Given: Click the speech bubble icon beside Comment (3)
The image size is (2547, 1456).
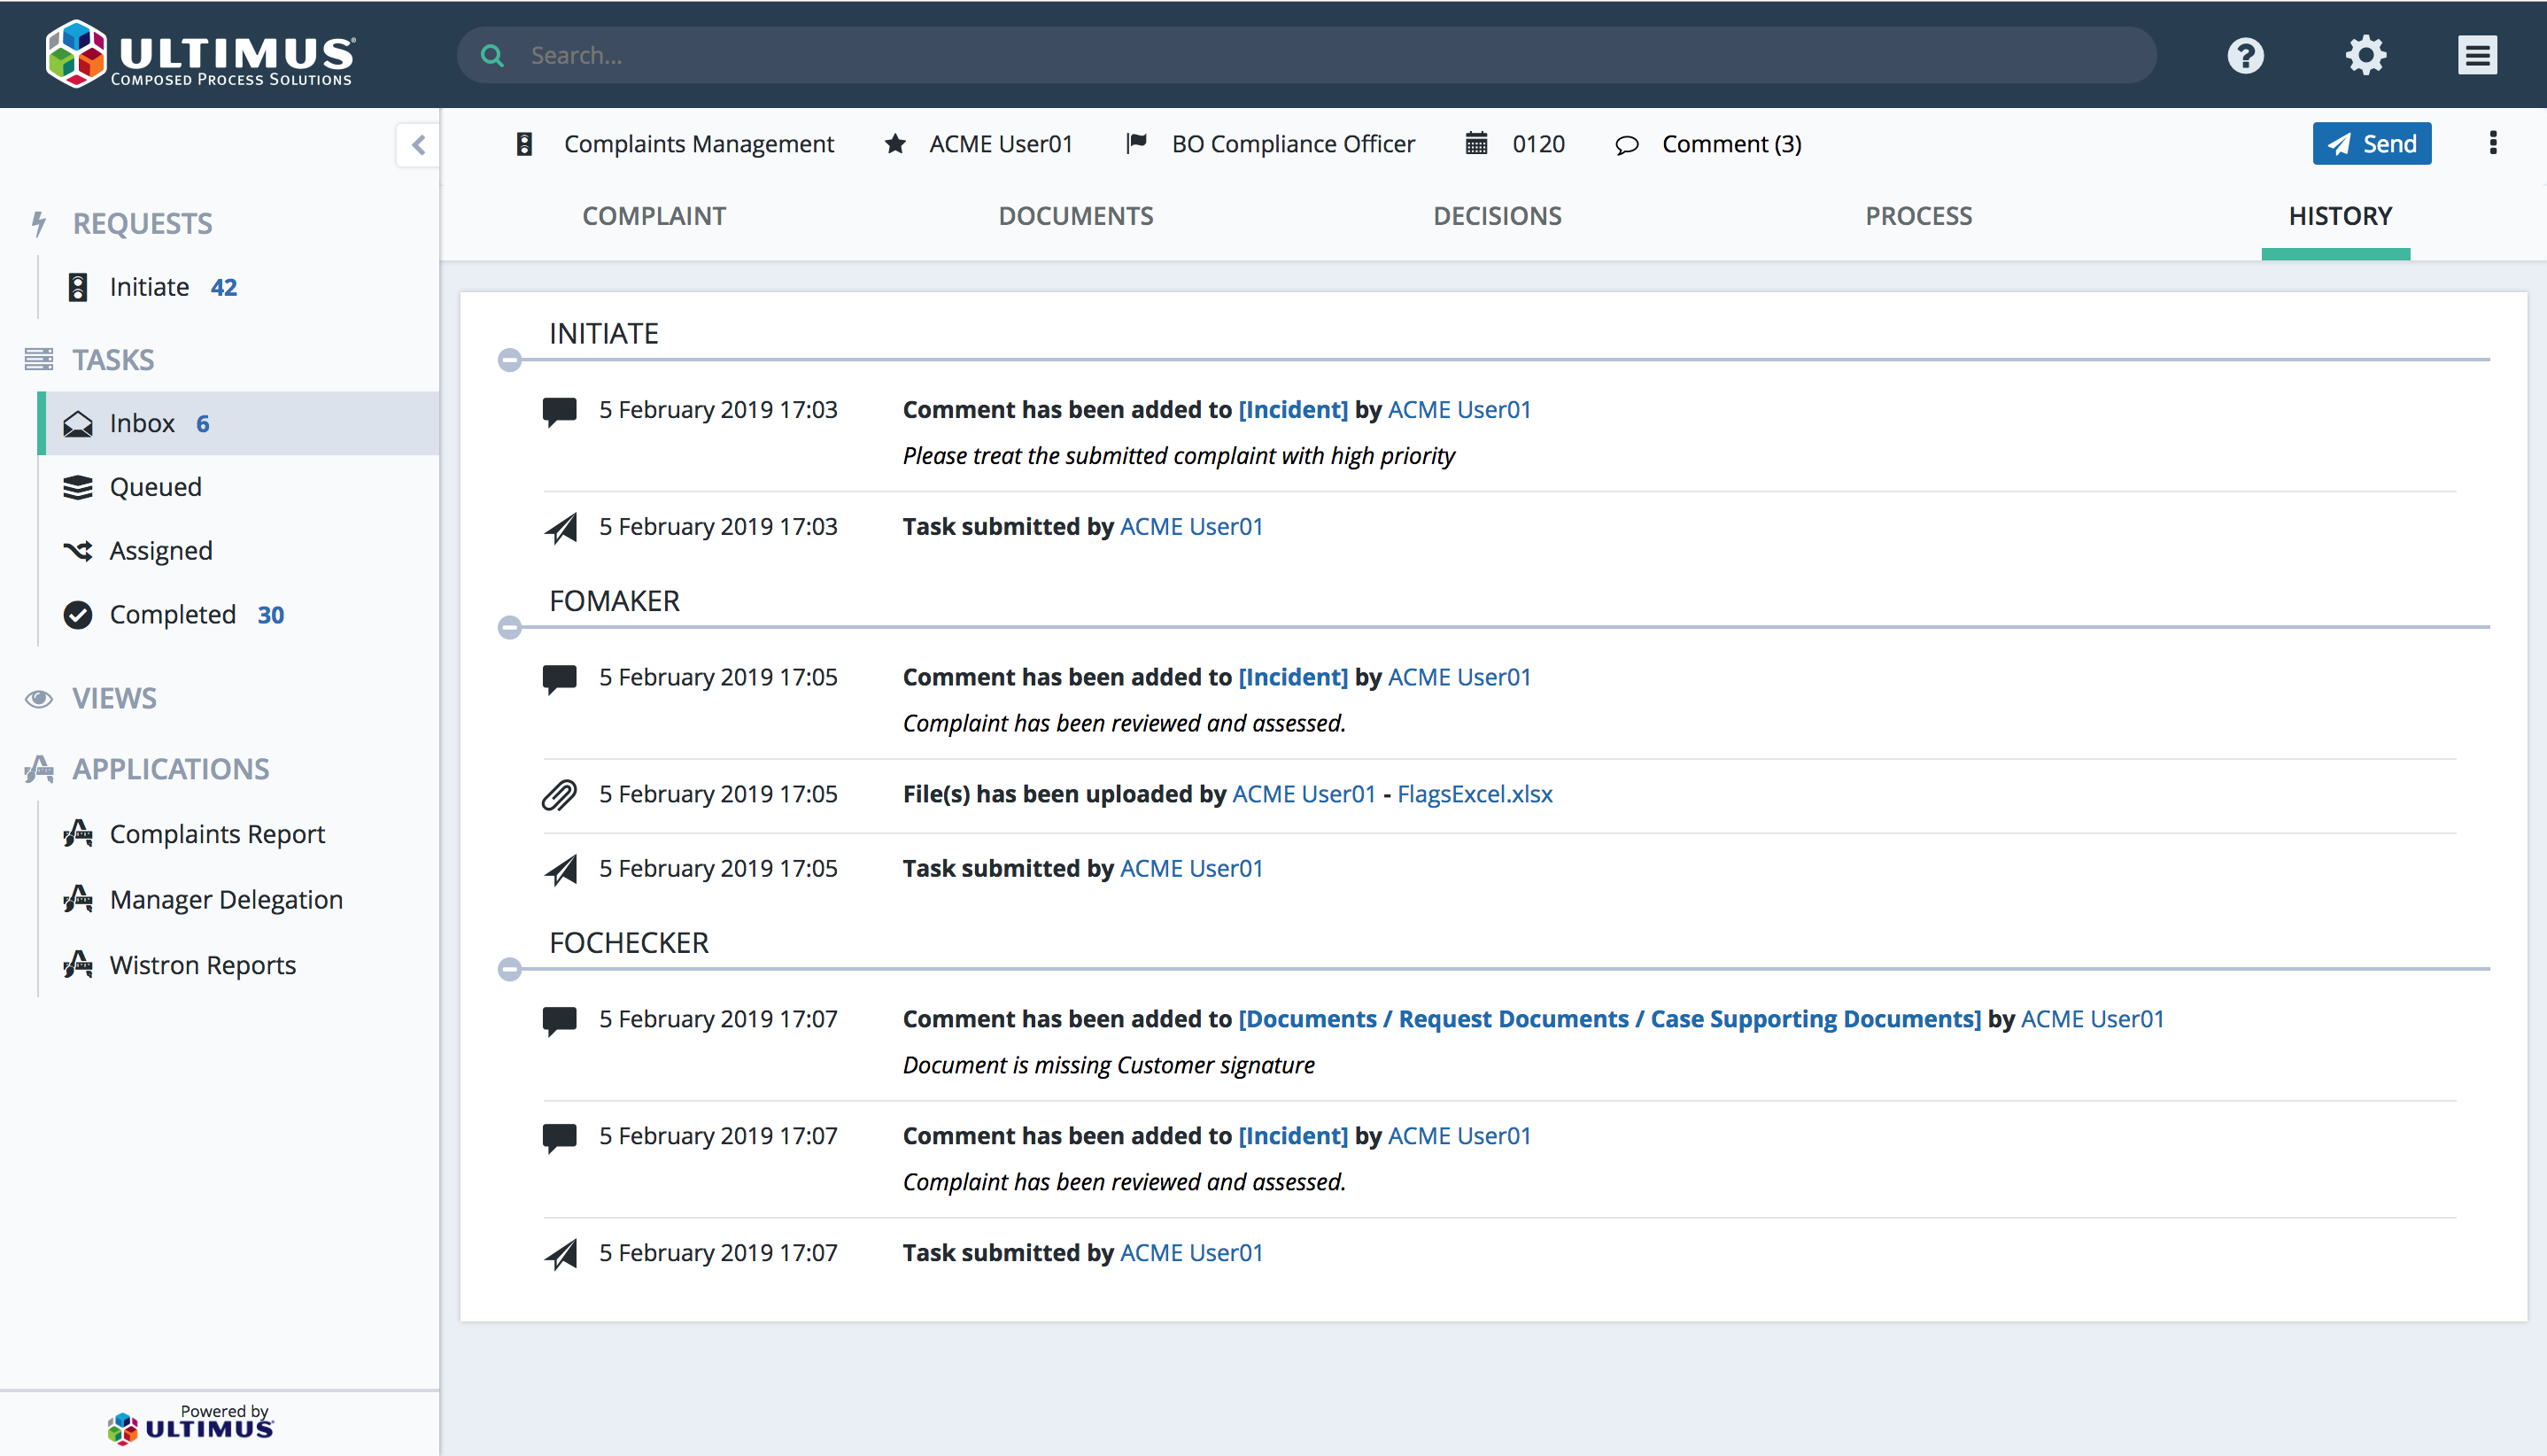Looking at the screenshot, I should pos(1627,145).
